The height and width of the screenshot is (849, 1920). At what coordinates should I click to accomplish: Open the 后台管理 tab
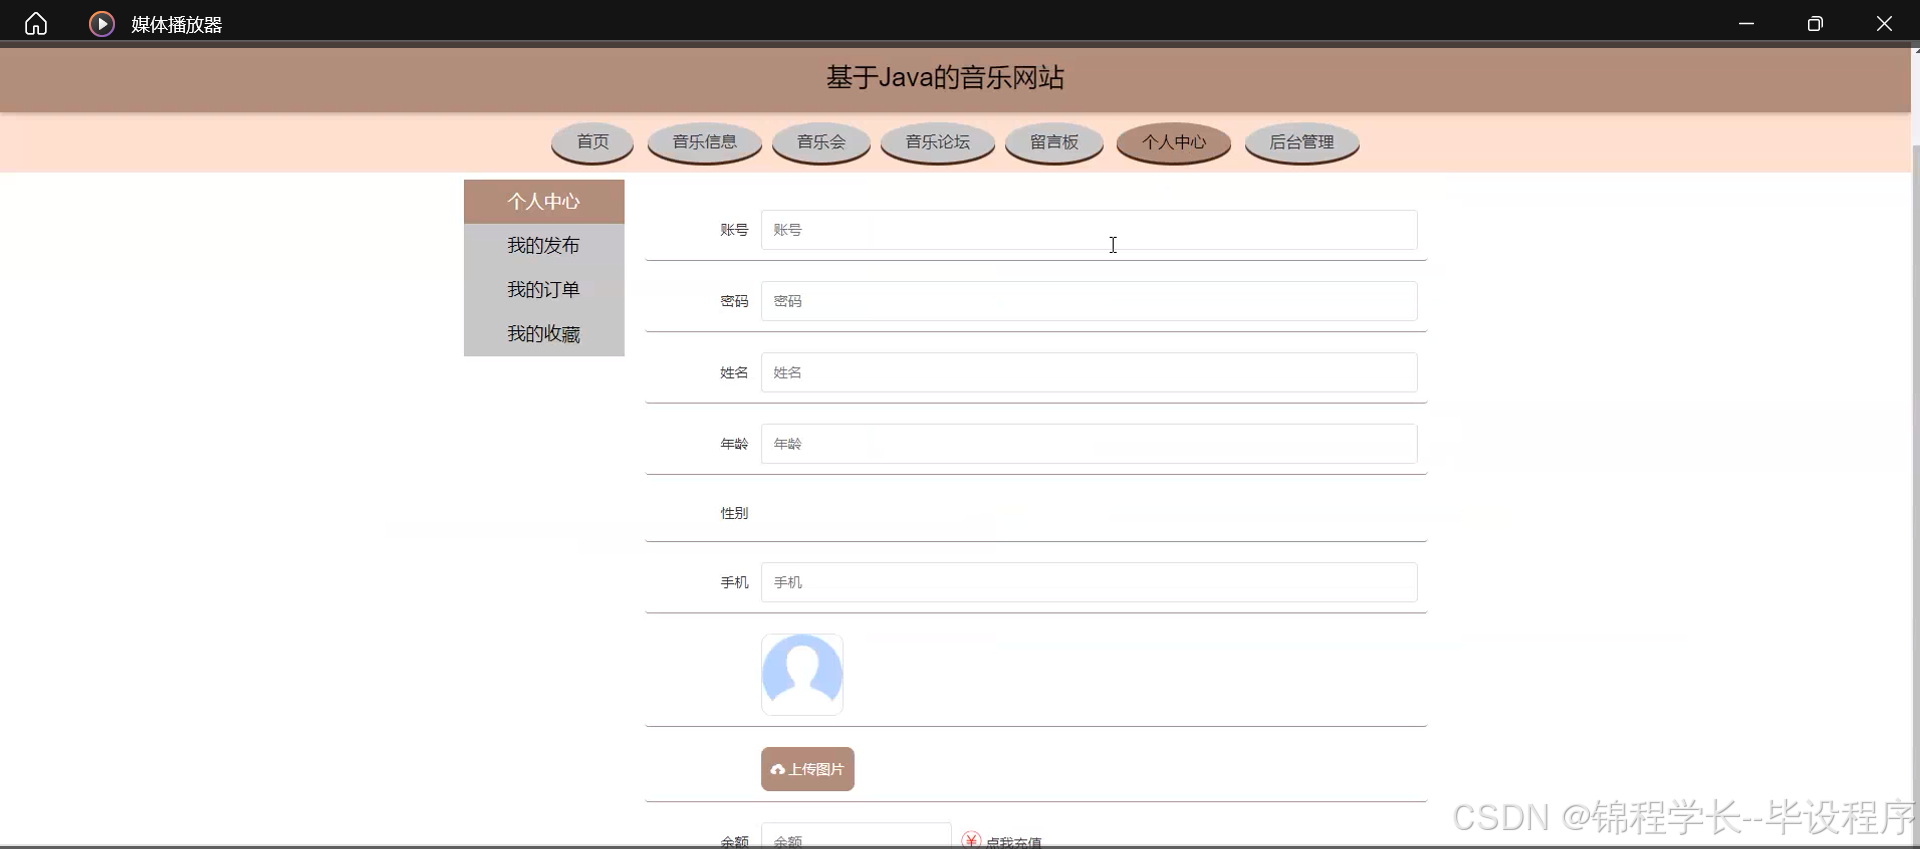[1302, 142]
